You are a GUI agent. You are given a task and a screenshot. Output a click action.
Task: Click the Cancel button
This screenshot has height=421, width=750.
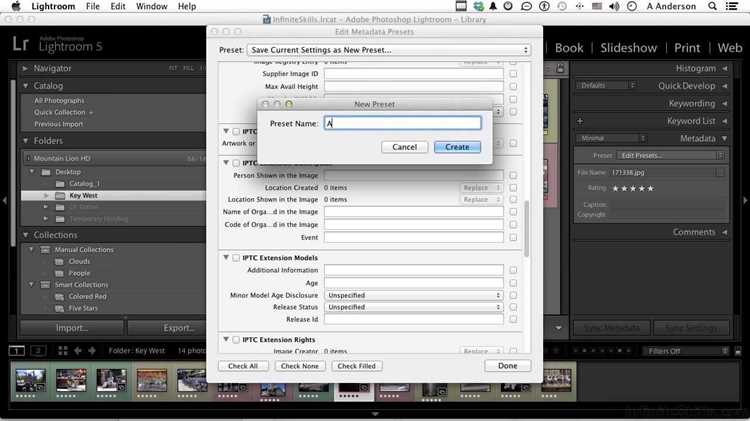click(405, 147)
